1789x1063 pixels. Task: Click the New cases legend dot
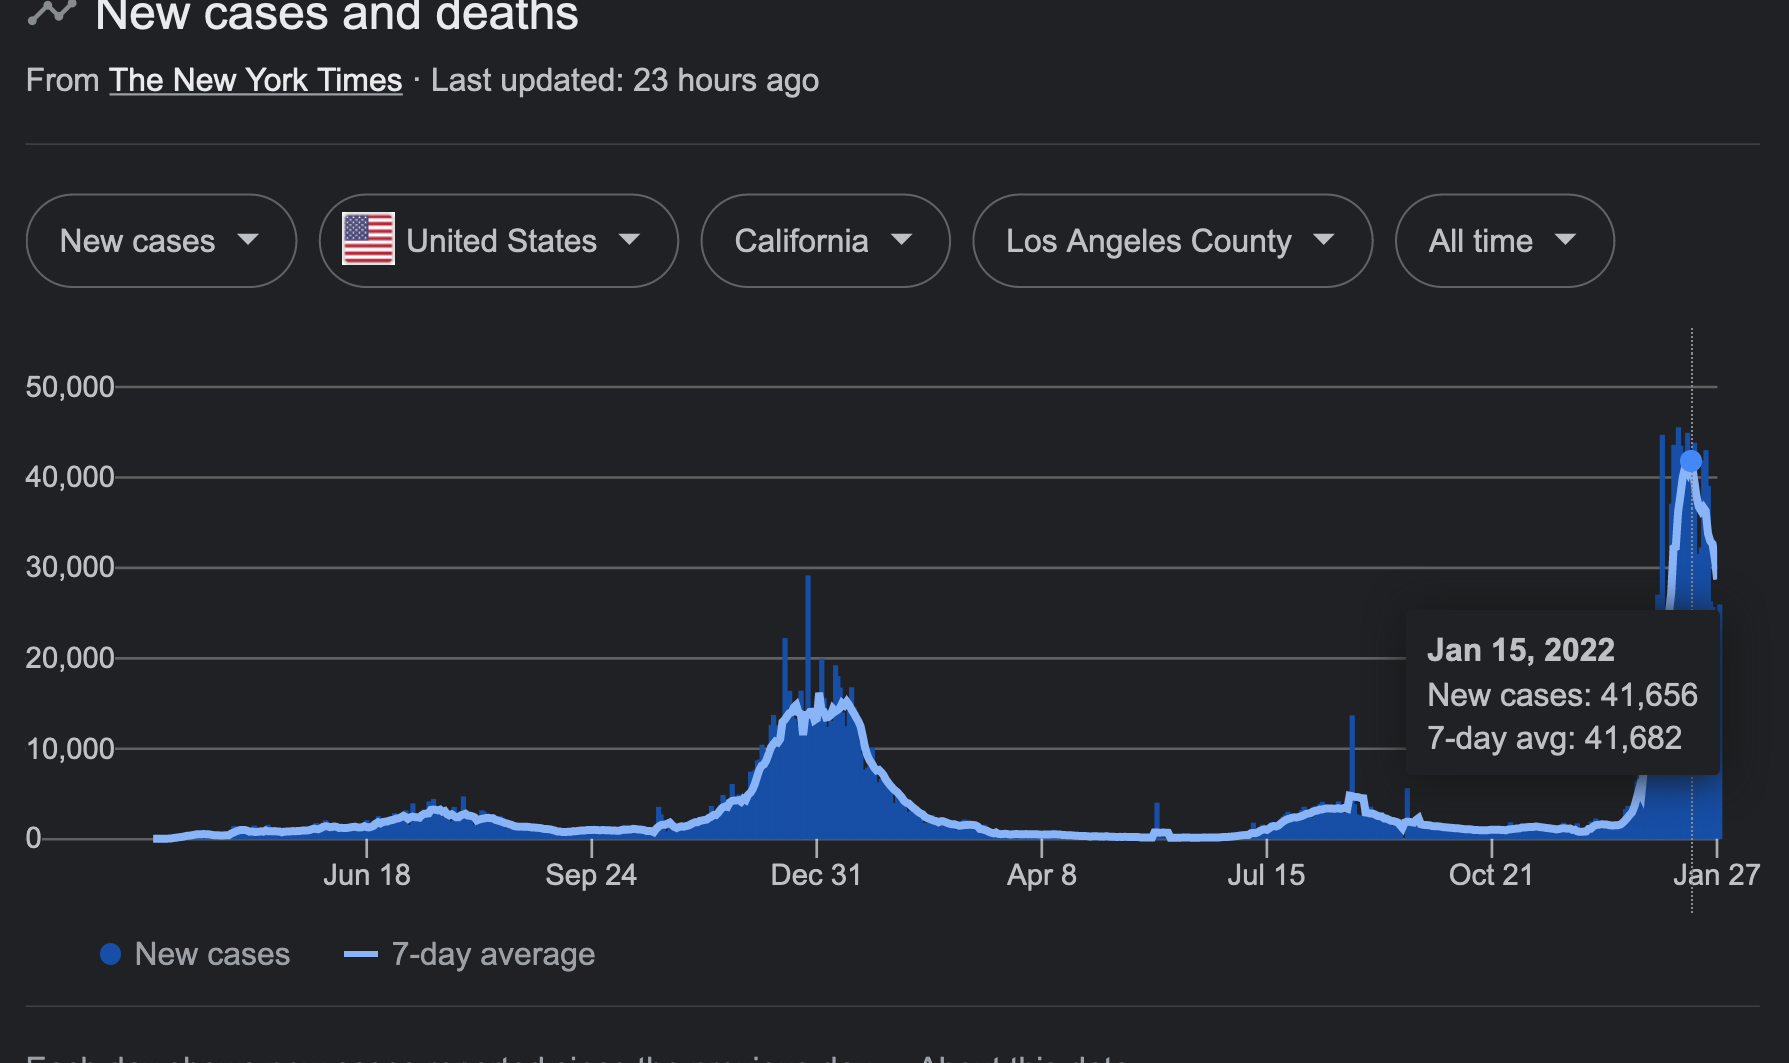click(111, 954)
